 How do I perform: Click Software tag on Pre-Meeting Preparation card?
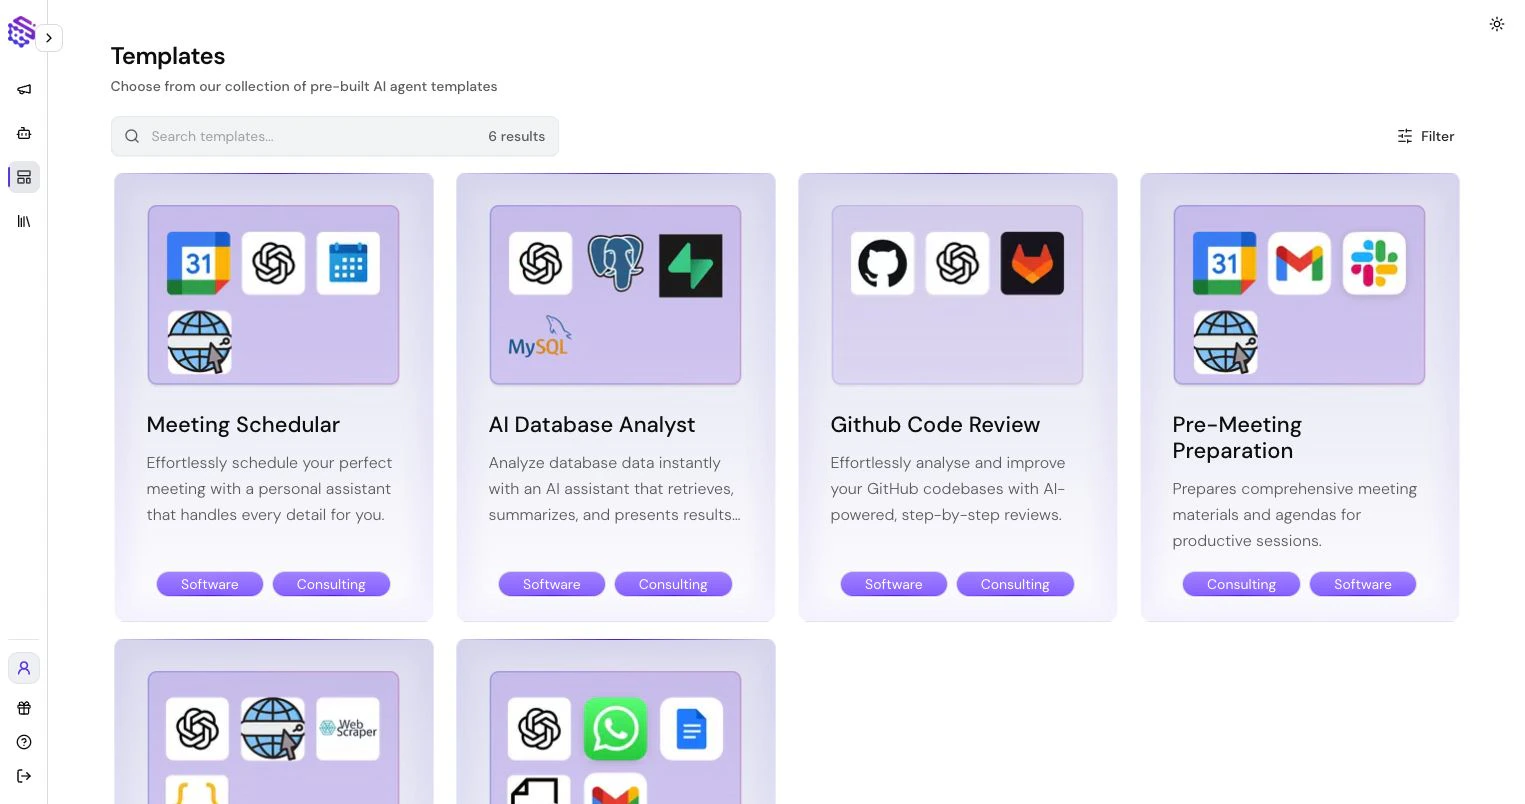point(1363,584)
